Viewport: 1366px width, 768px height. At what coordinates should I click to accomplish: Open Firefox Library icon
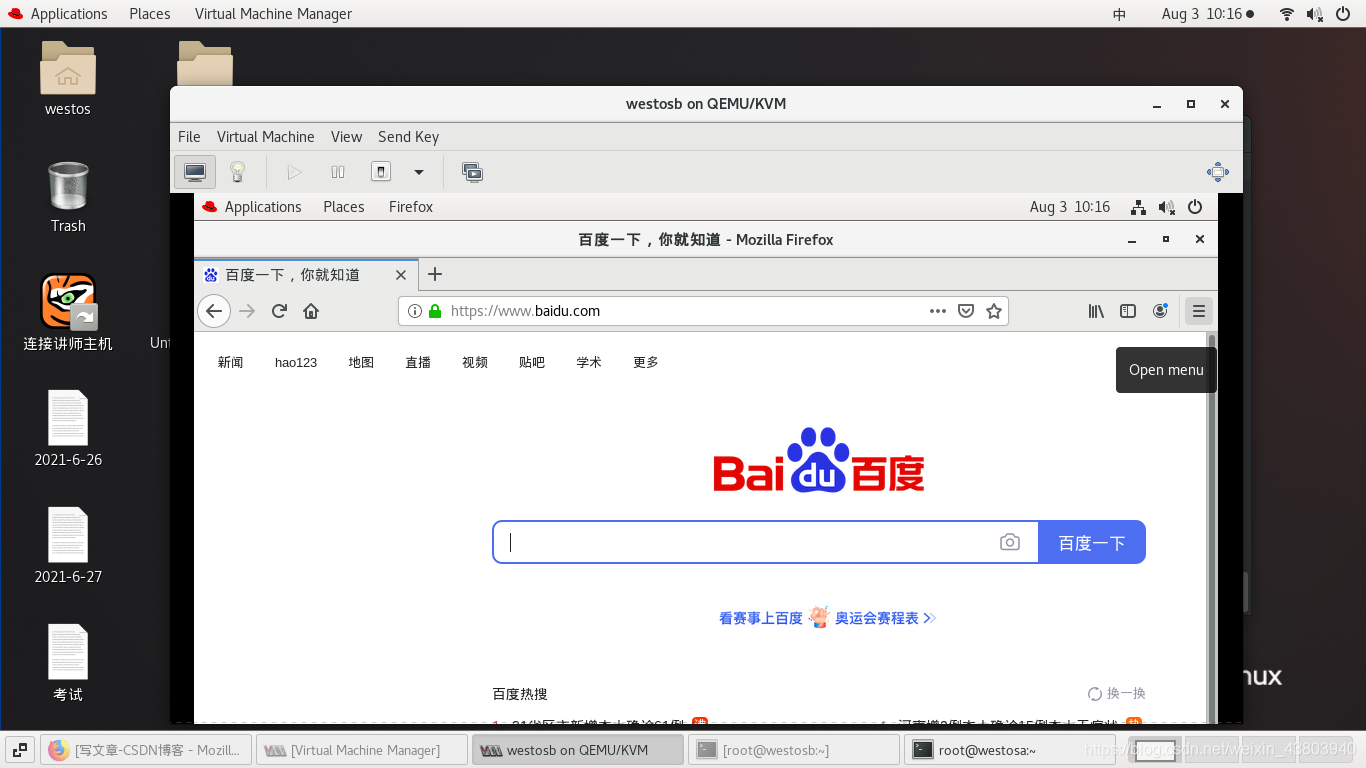[x=1096, y=311]
